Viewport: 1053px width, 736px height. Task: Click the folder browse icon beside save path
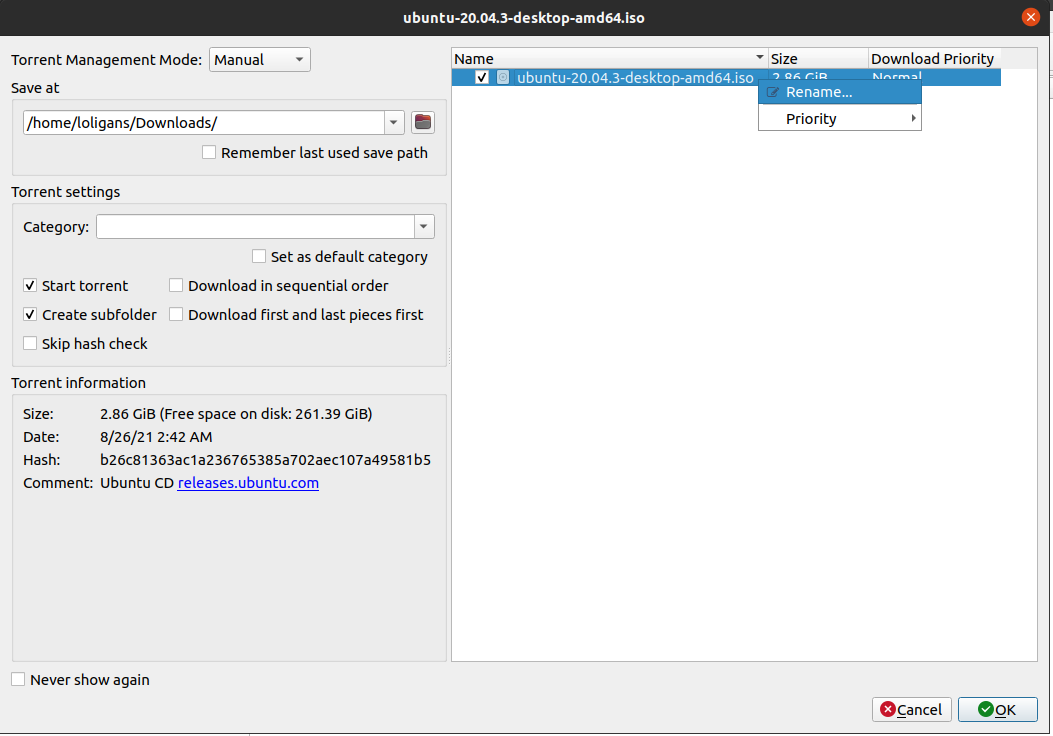click(422, 121)
